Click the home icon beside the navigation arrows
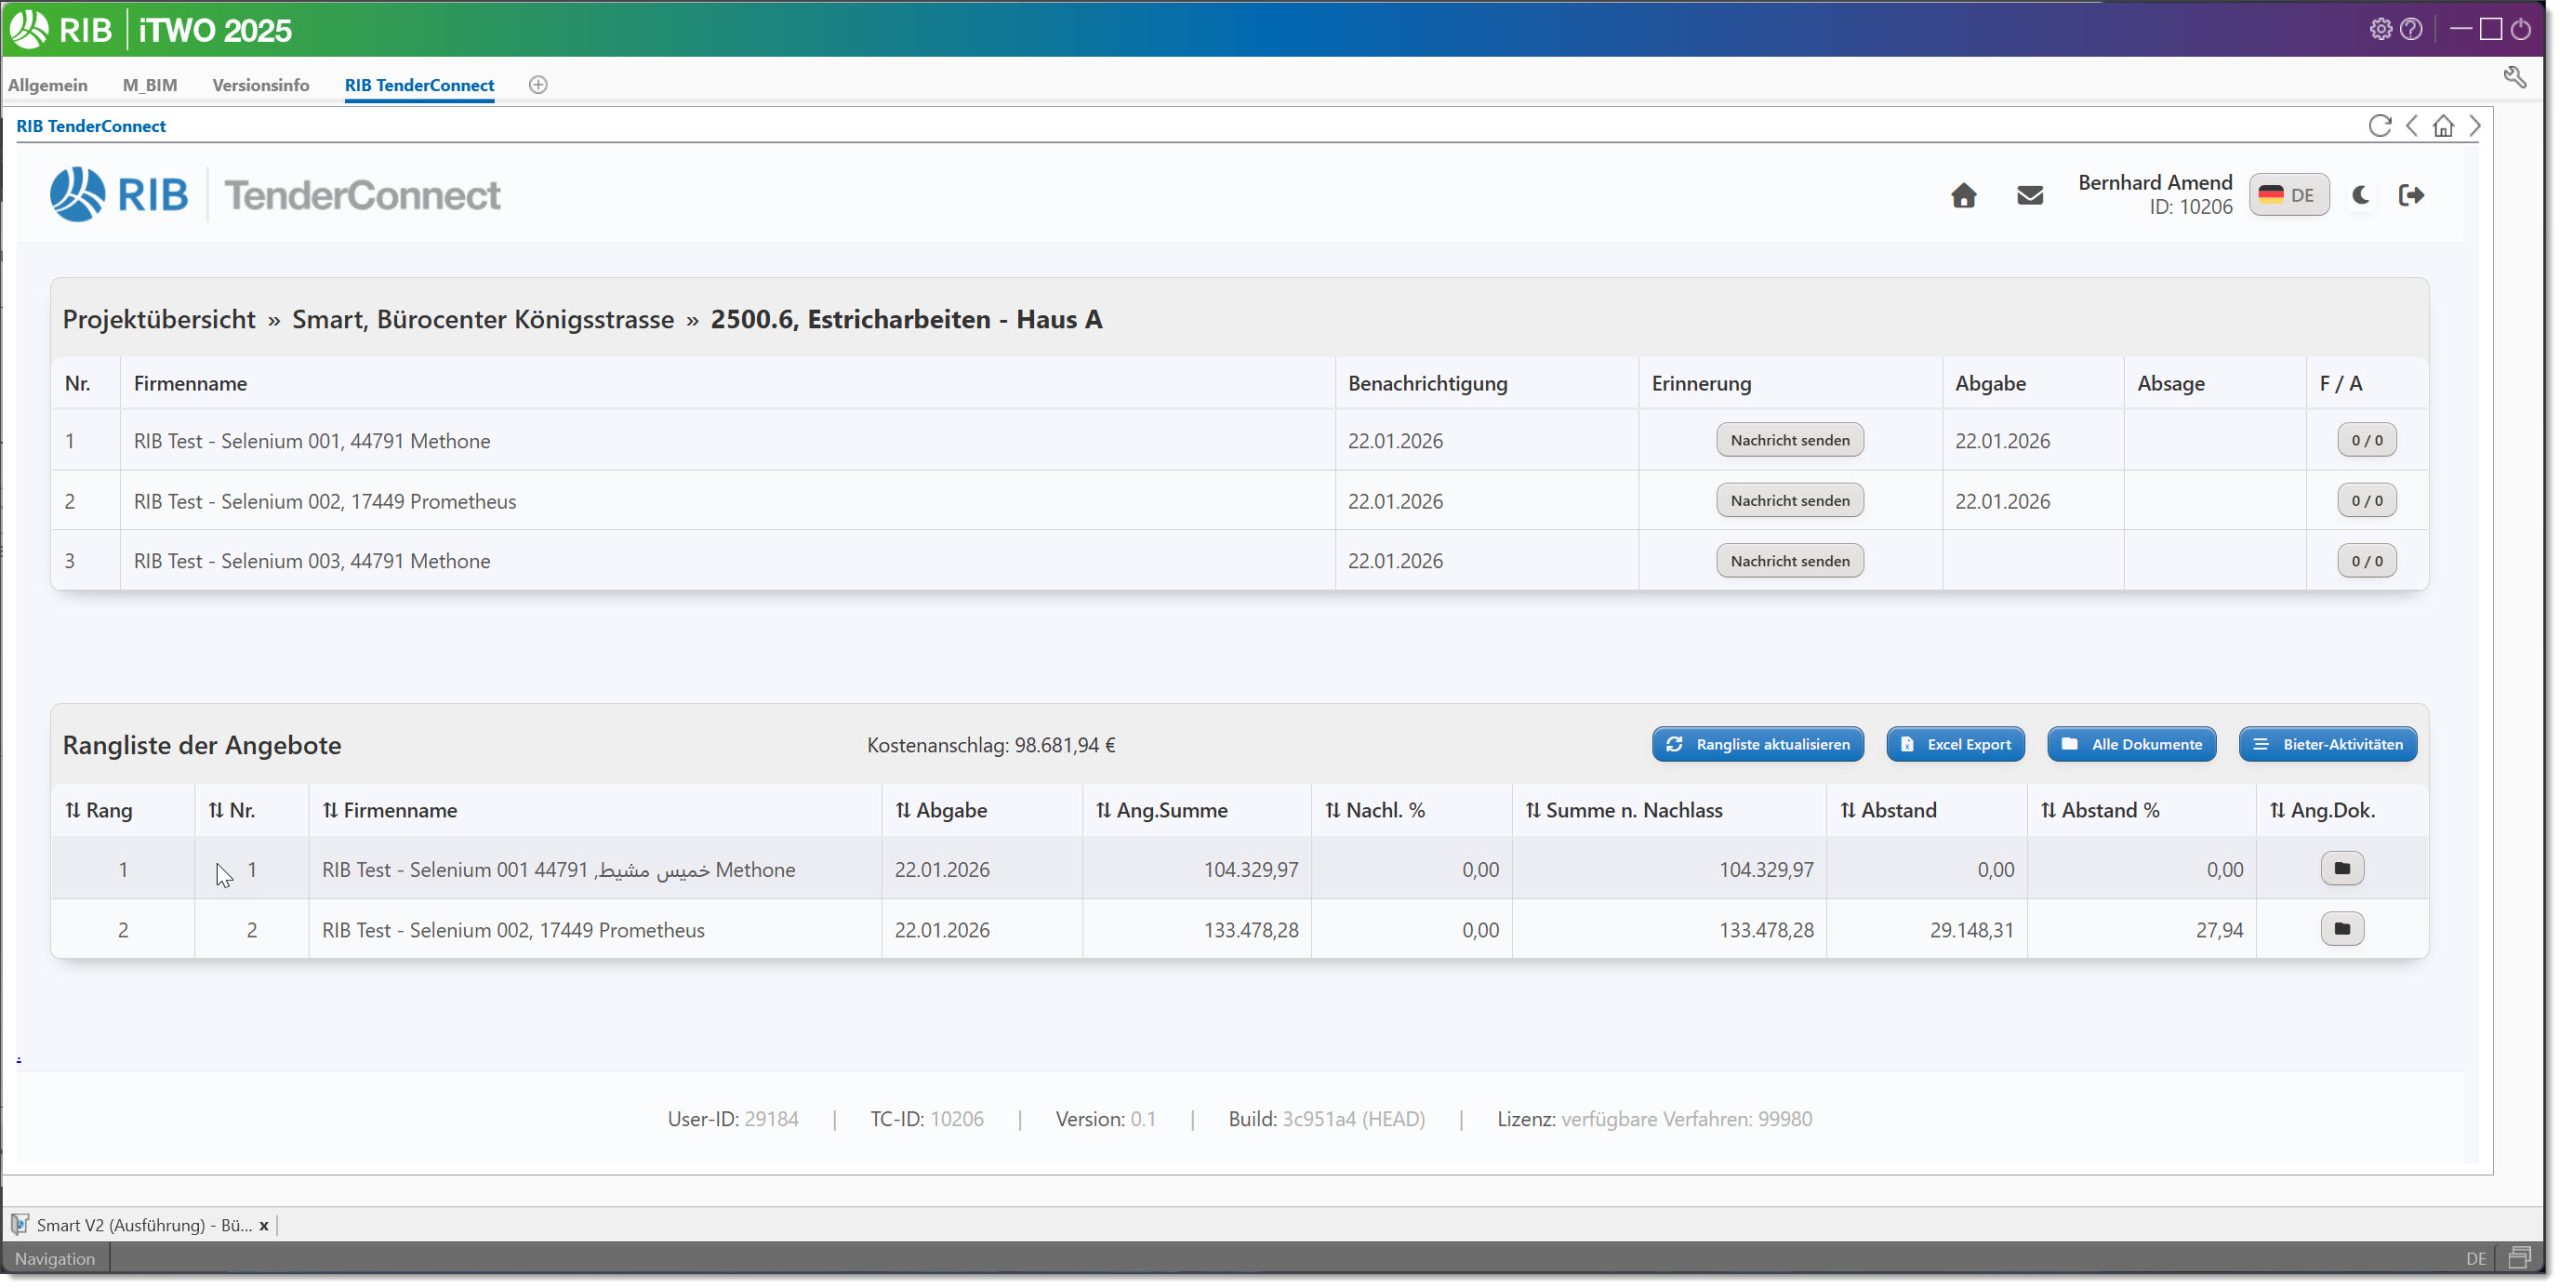Viewport: 2560px width, 1288px height. point(2443,126)
